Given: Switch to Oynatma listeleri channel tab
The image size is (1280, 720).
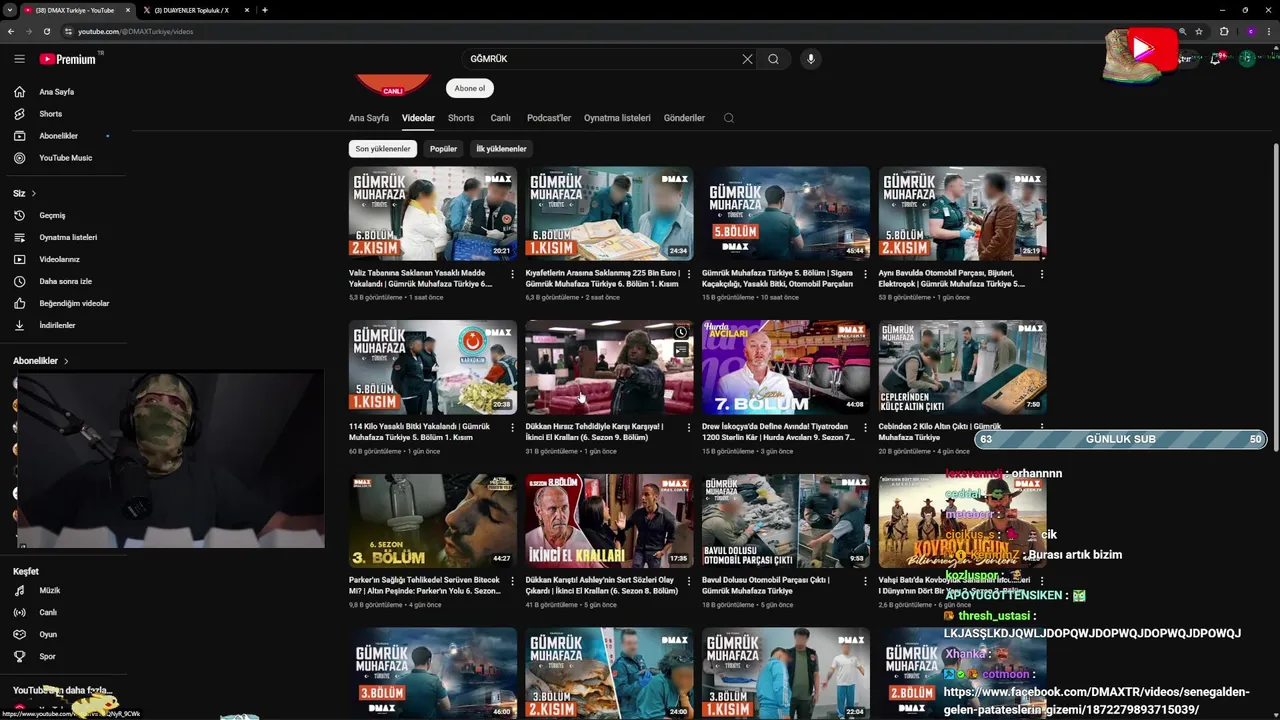Looking at the screenshot, I should pos(617,118).
